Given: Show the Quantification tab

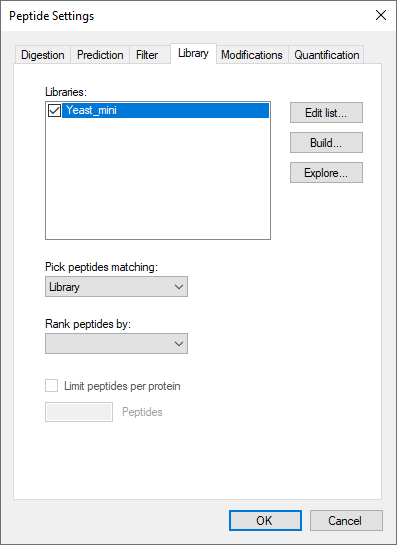Looking at the screenshot, I should [x=326, y=55].
